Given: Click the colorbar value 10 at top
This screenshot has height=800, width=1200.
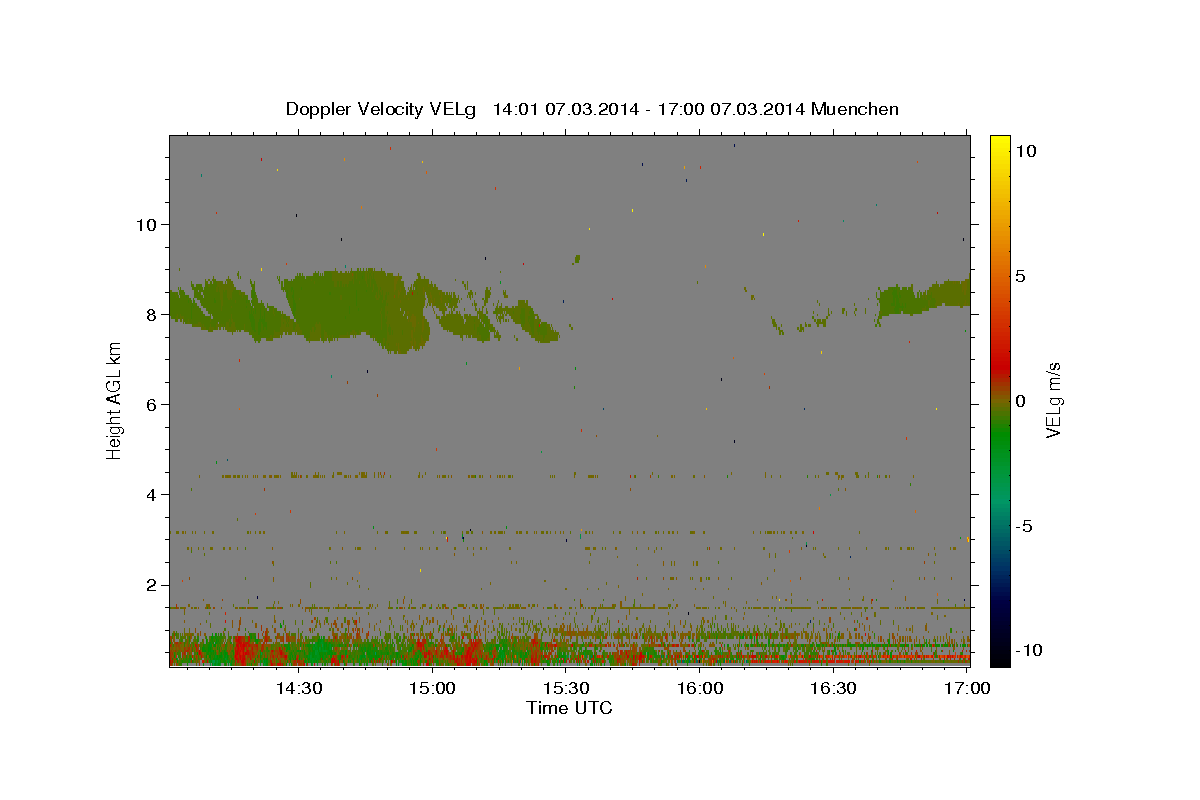Looking at the screenshot, I should coord(1025,150).
